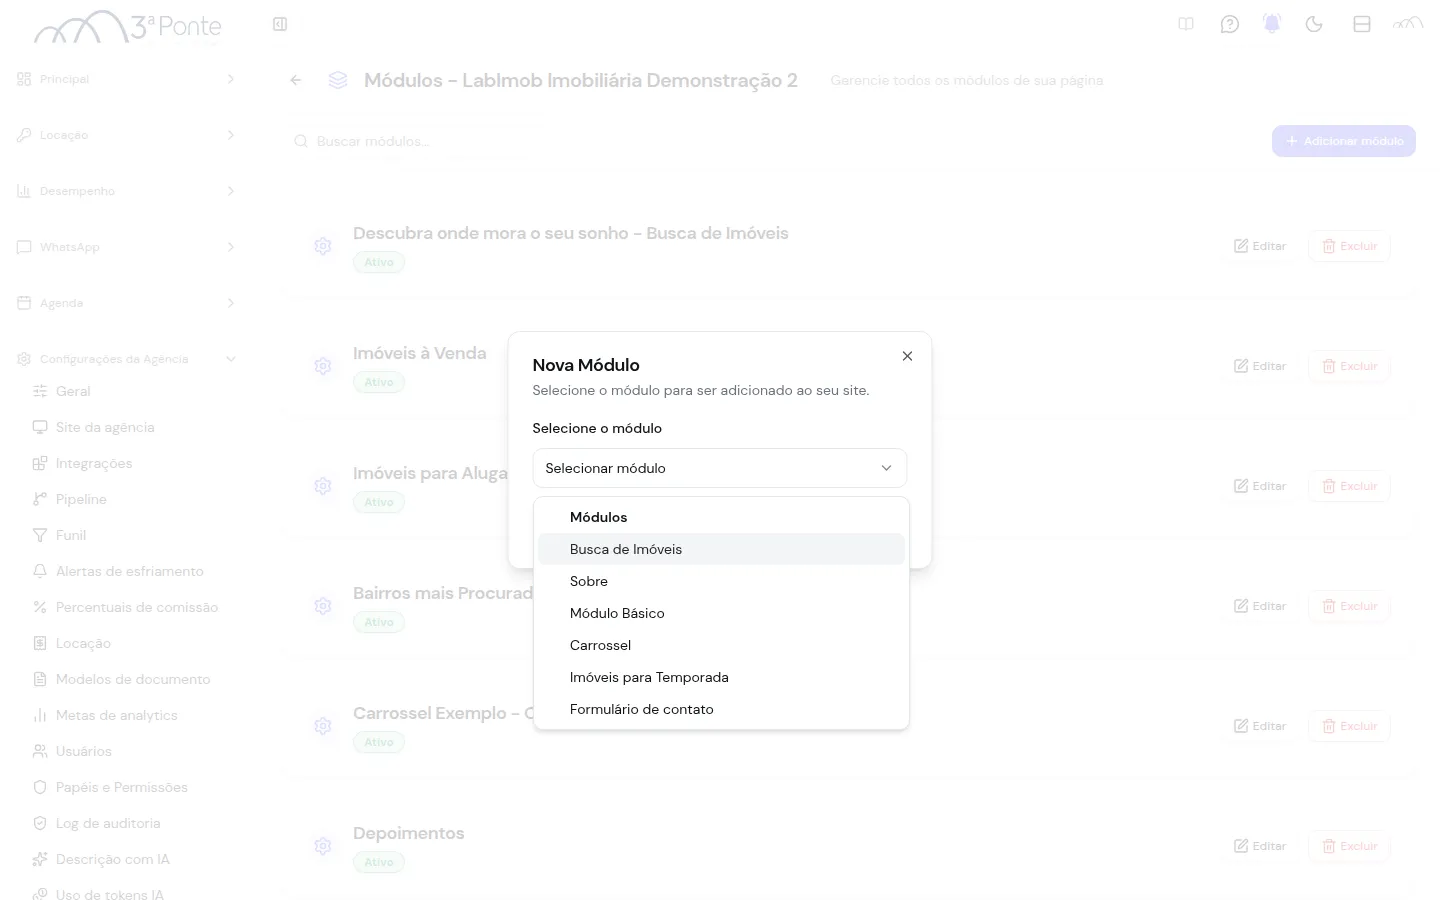Pick Formulário de contato option

[x=721, y=709]
